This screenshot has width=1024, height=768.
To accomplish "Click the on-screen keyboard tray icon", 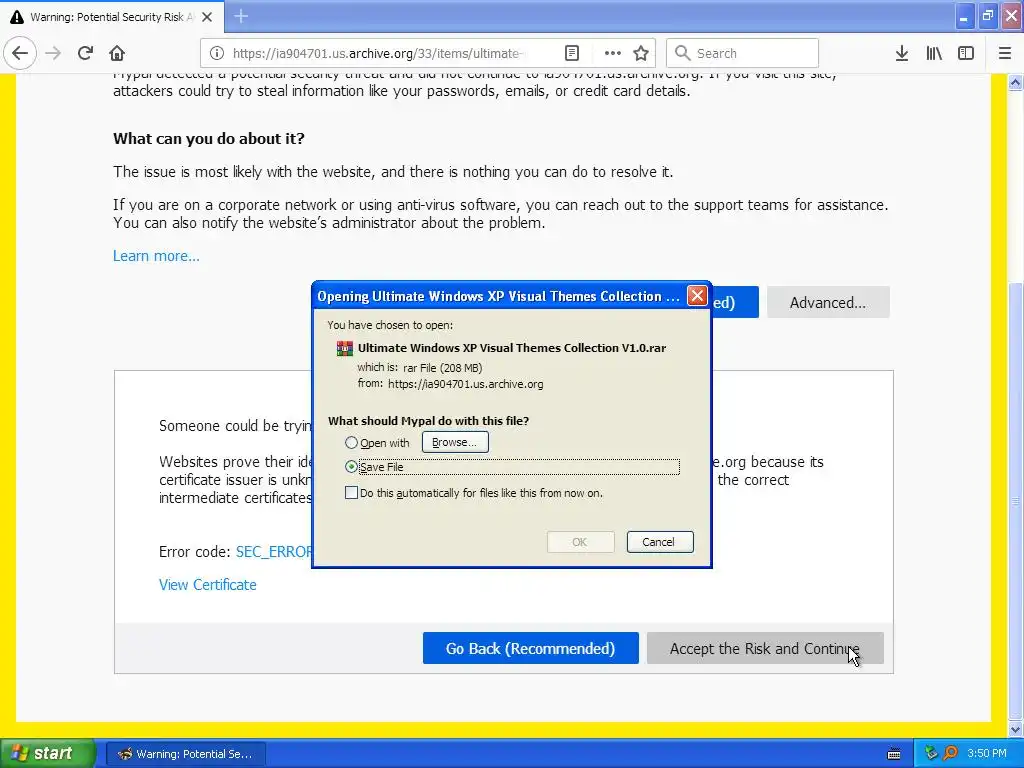I will point(894,754).
